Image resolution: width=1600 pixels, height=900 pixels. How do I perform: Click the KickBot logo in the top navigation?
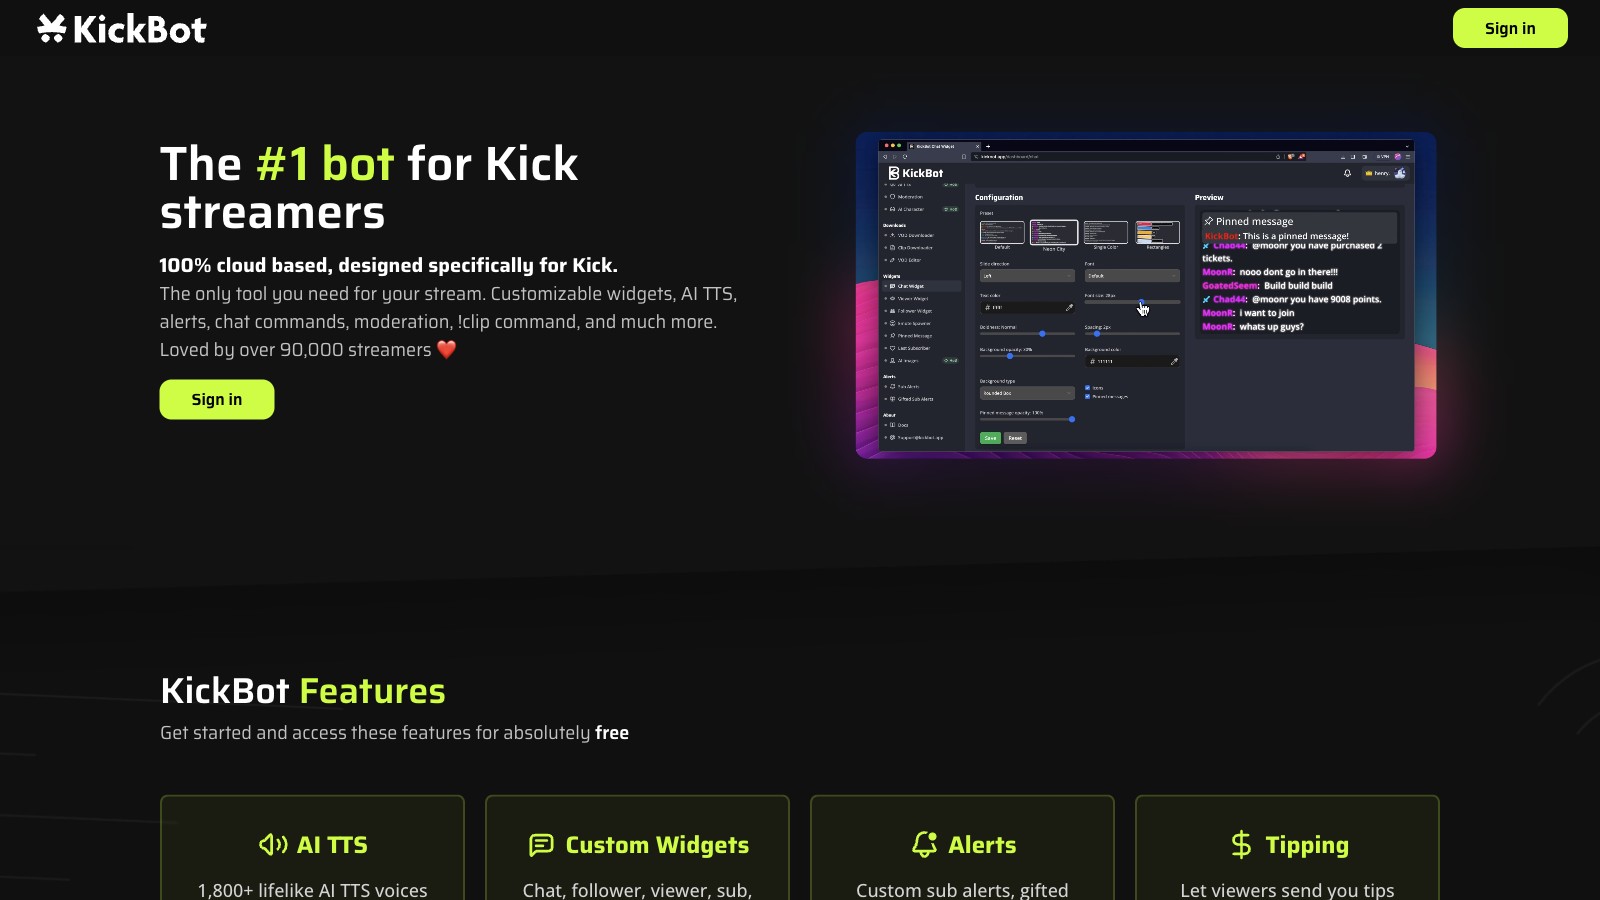(120, 28)
